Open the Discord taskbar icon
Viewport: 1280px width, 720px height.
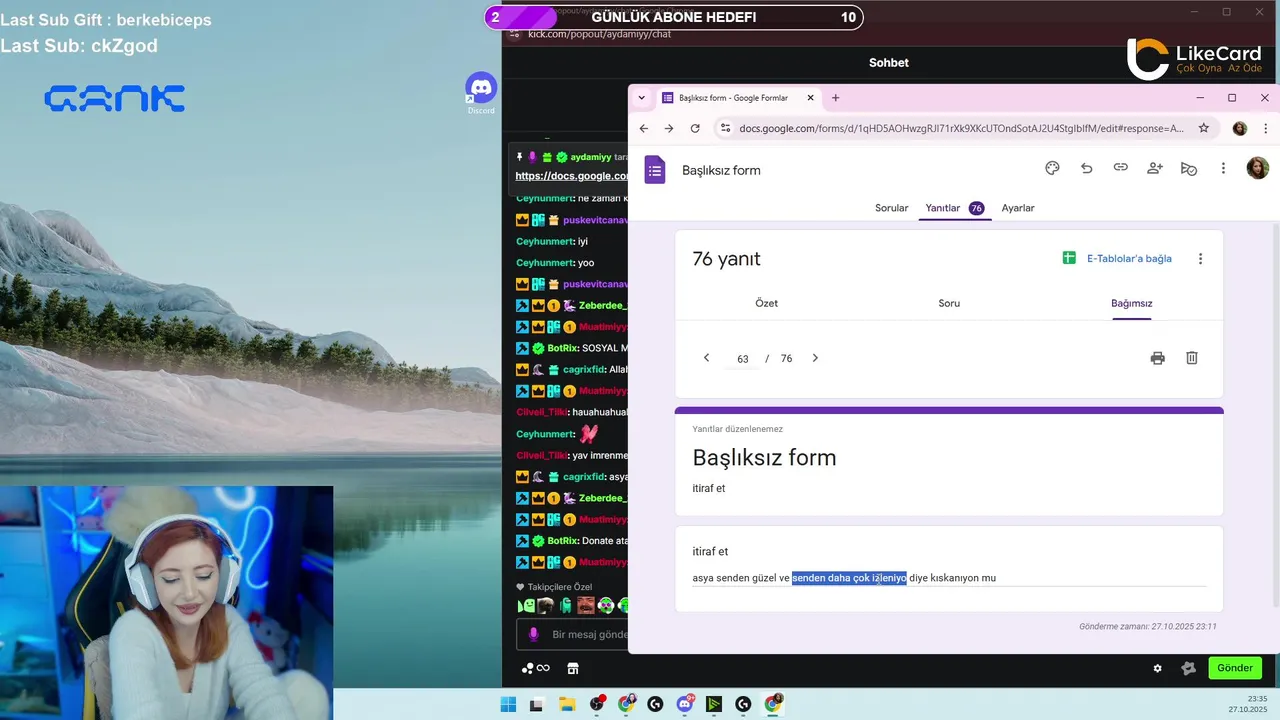pos(685,704)
